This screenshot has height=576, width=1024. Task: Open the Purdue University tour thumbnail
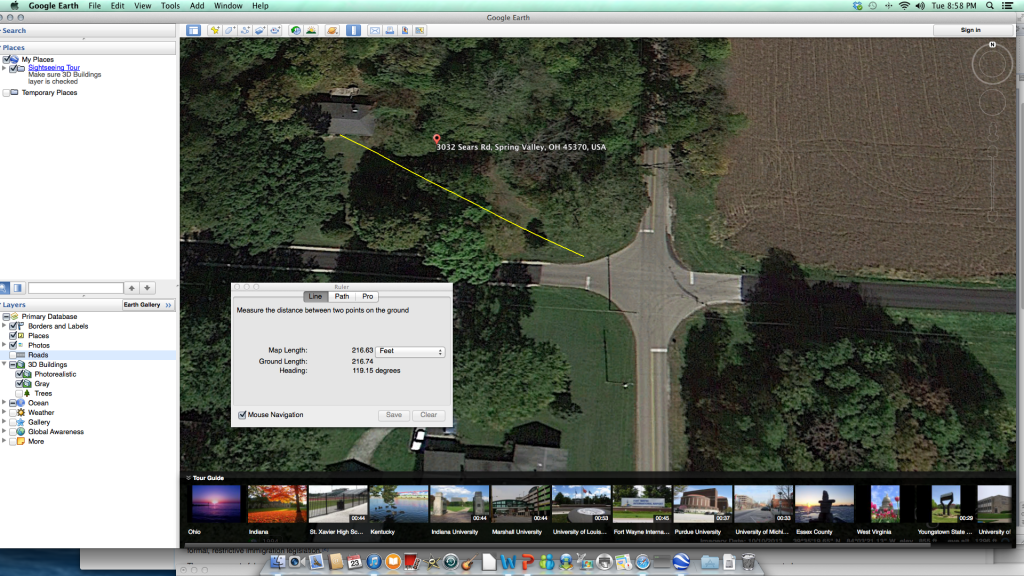[x=702, y=504]
